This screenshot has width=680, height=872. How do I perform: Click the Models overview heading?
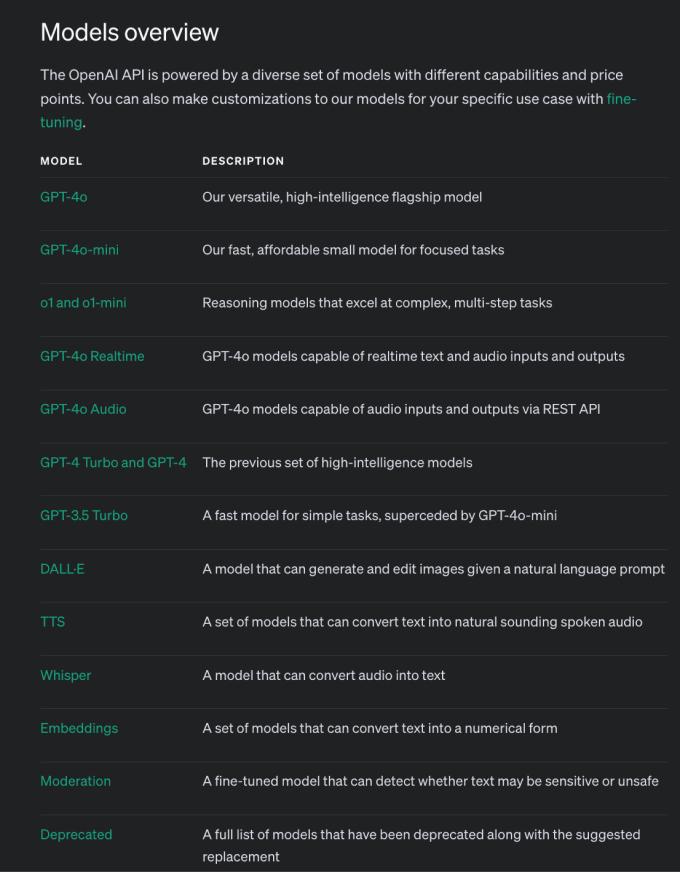click(x=130, y=32)
